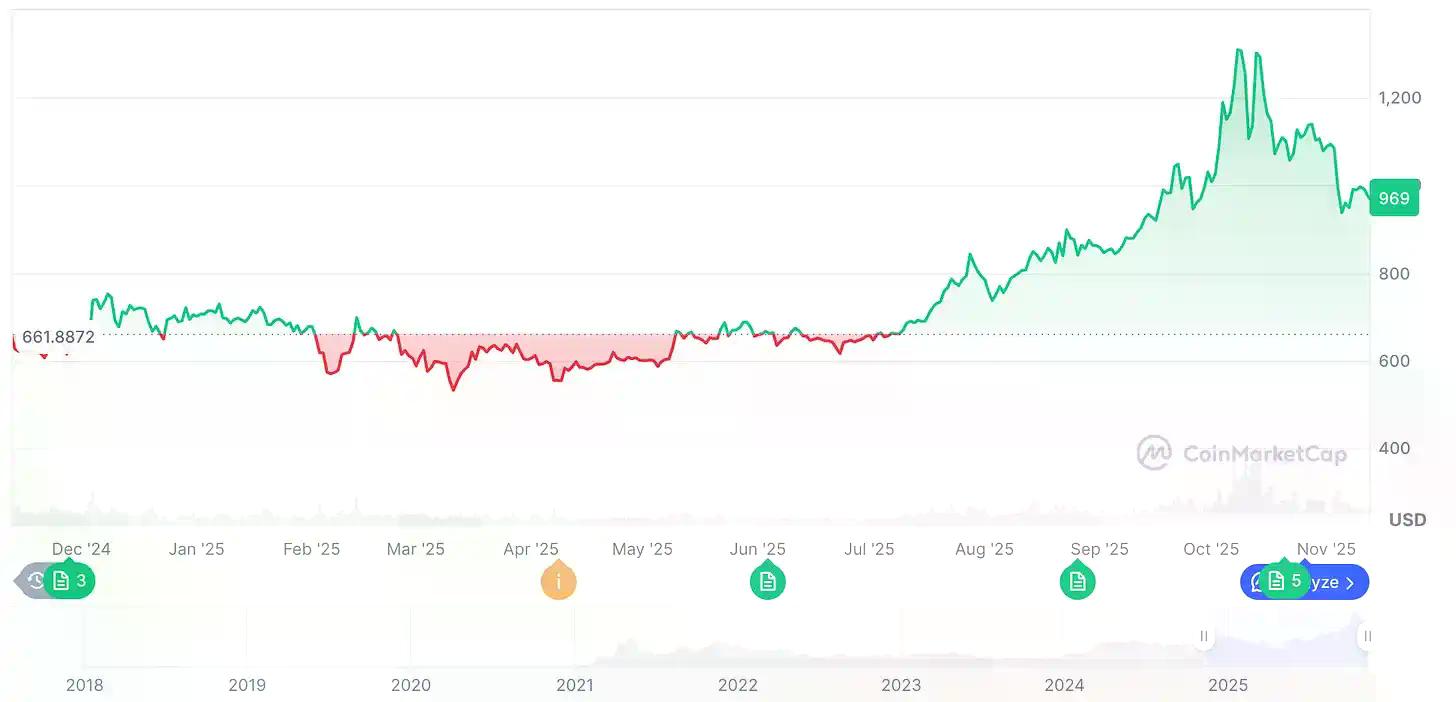Click the green 969 current price badge
This screenshot has height=702, width=1456.
pos(1394,198)
